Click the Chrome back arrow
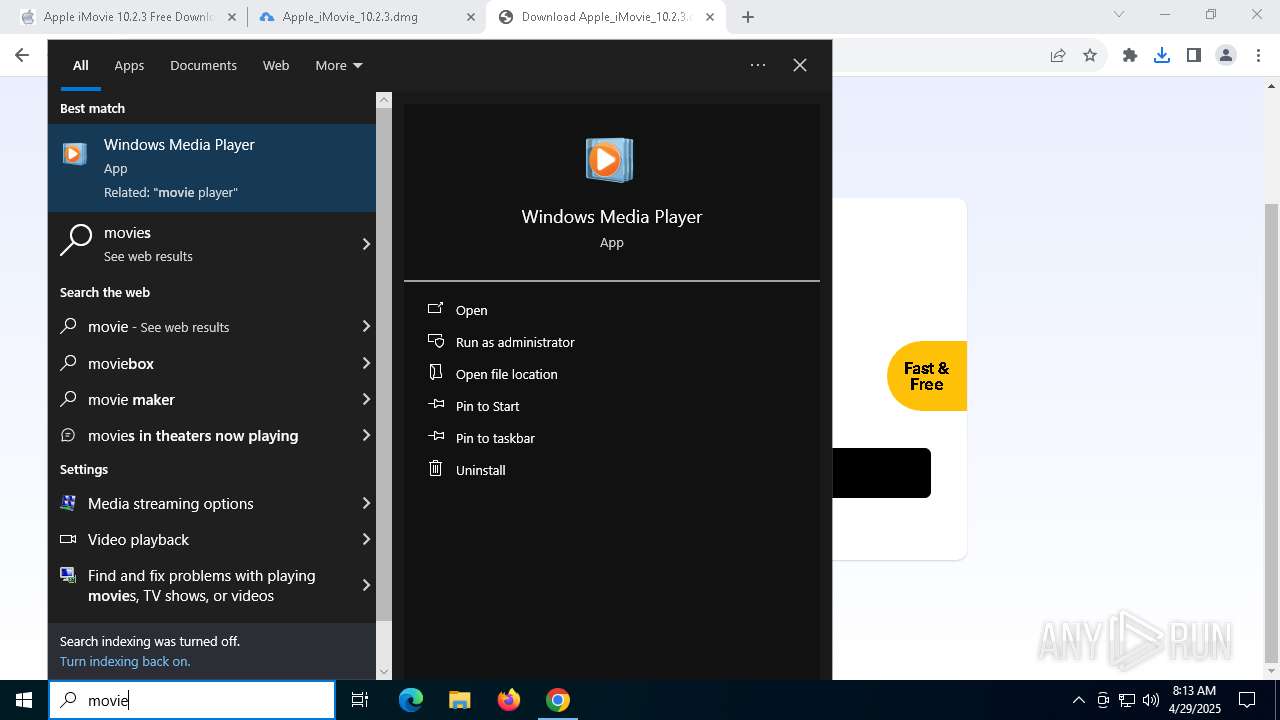The width and height of the screenshot is (1280, 720). coord(22,56)
